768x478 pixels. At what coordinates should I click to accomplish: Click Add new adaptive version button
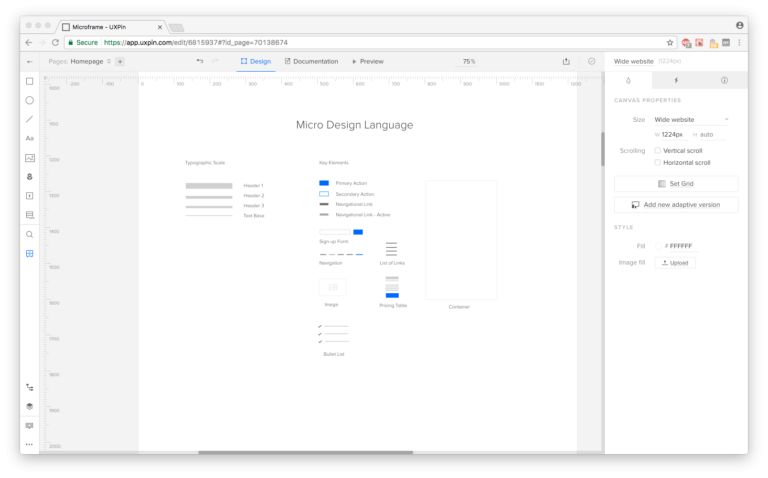pyautogui.click(x=676, y=205)
